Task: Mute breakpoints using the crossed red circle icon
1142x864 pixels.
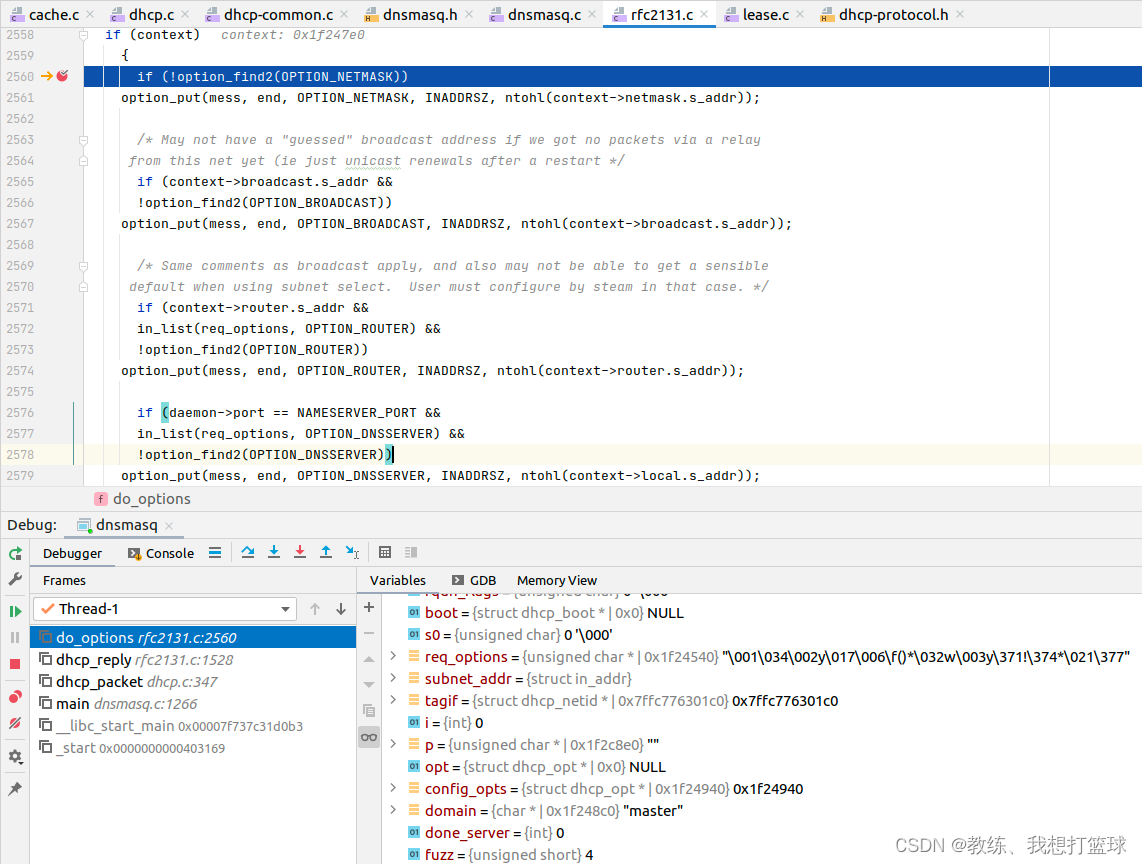Action: (14, 723)
